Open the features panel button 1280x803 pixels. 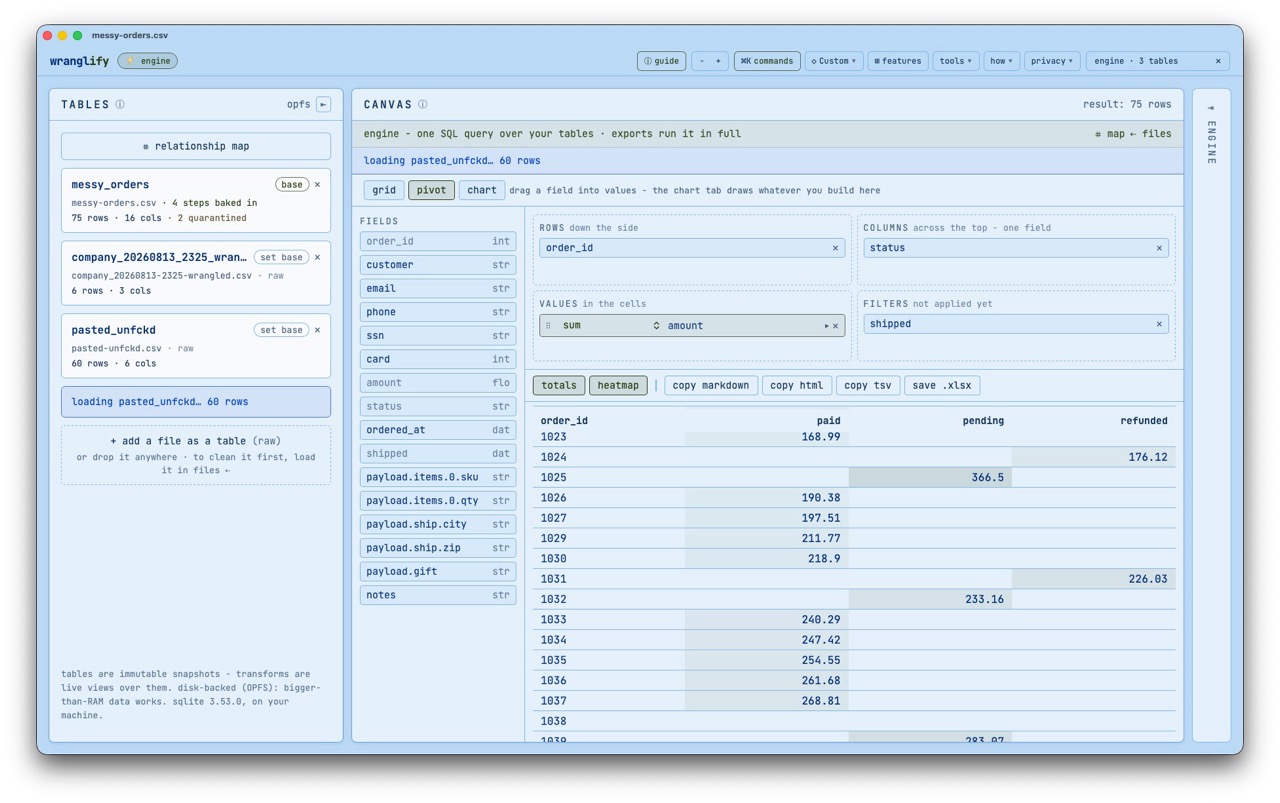coord(898,61)
